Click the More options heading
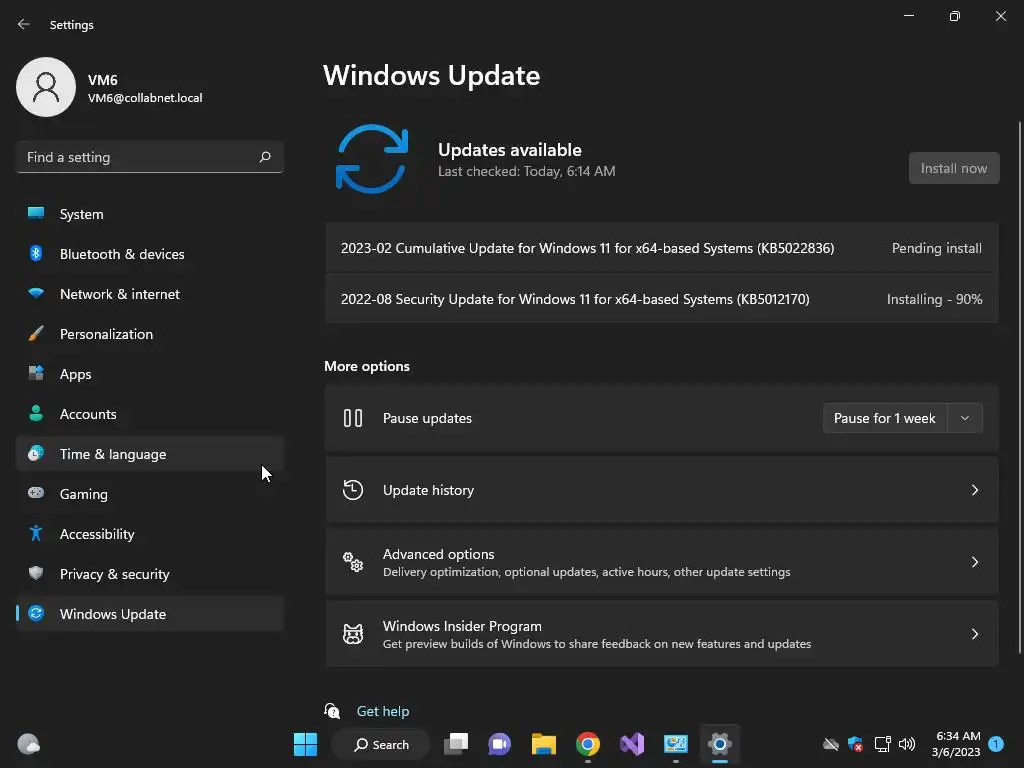 tap(366, 366)
